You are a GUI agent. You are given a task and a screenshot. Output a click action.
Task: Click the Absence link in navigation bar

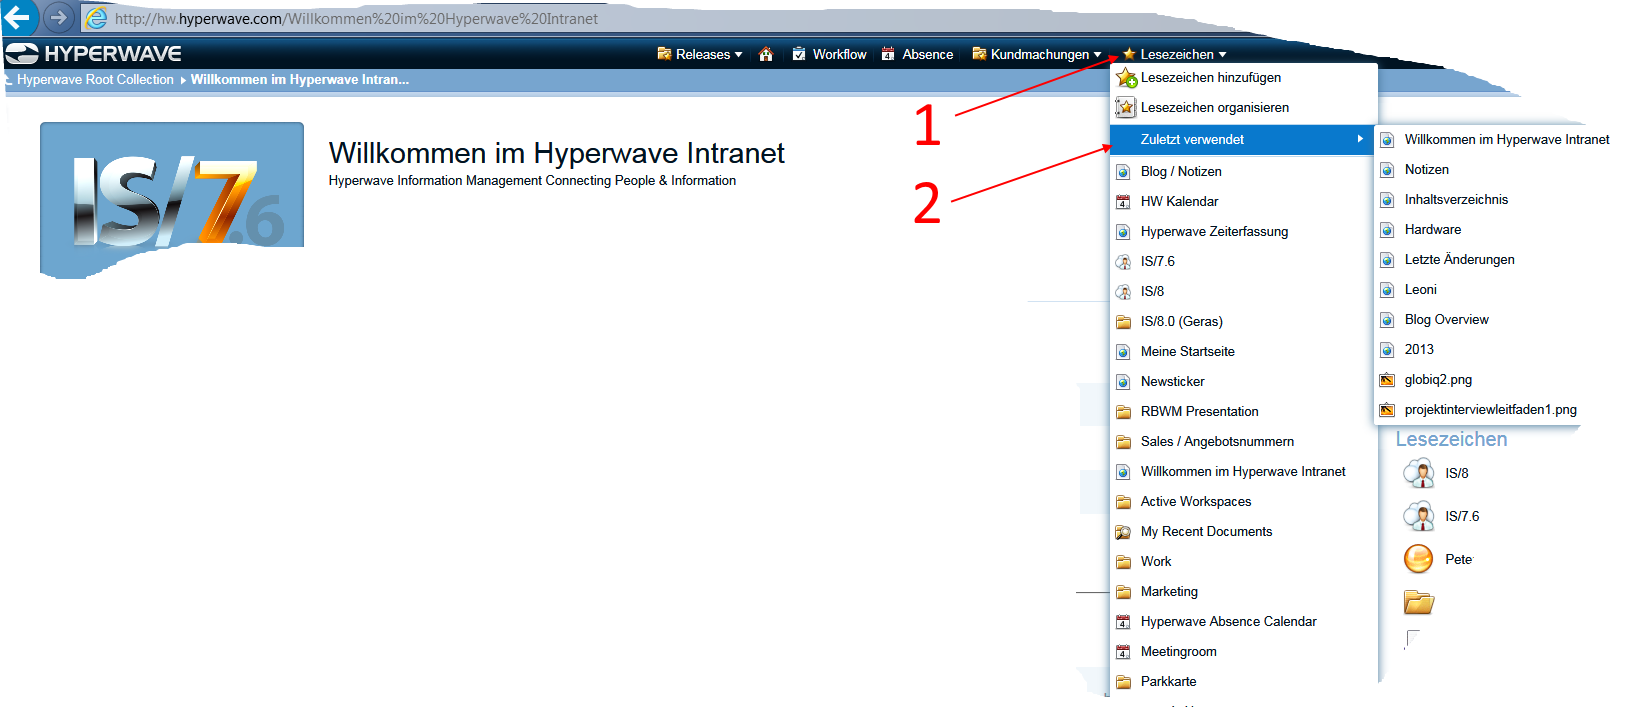(927, 54)
